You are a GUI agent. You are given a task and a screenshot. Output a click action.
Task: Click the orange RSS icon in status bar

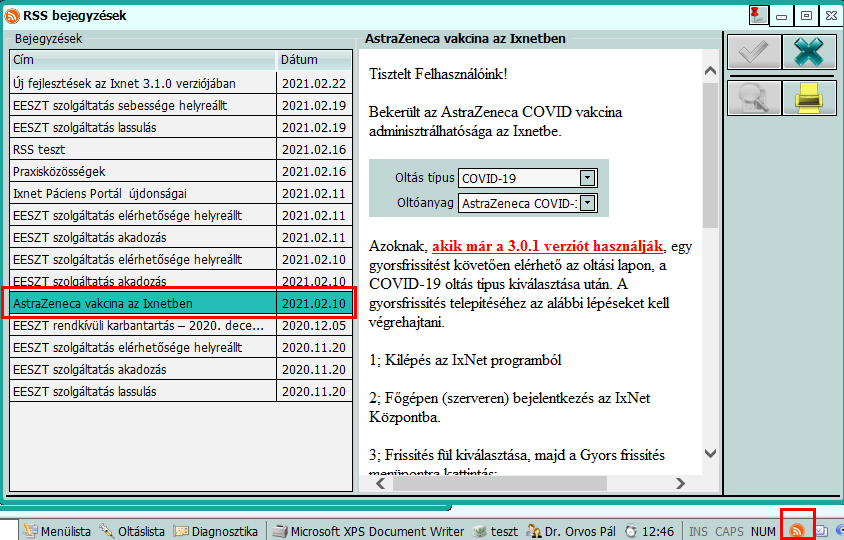pos(797,531)
